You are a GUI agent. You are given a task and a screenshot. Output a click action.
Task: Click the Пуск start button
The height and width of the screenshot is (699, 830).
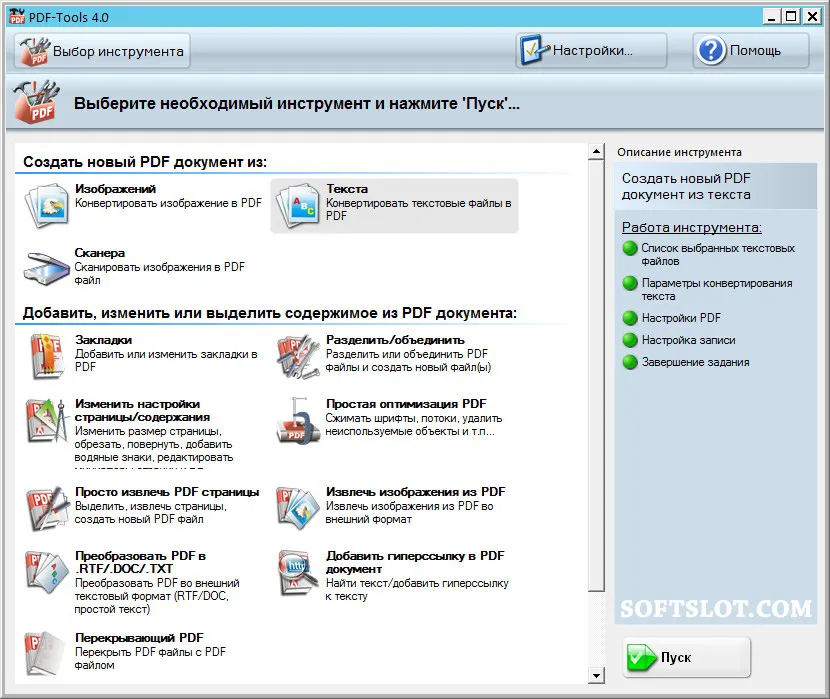(x=687, y=657)
